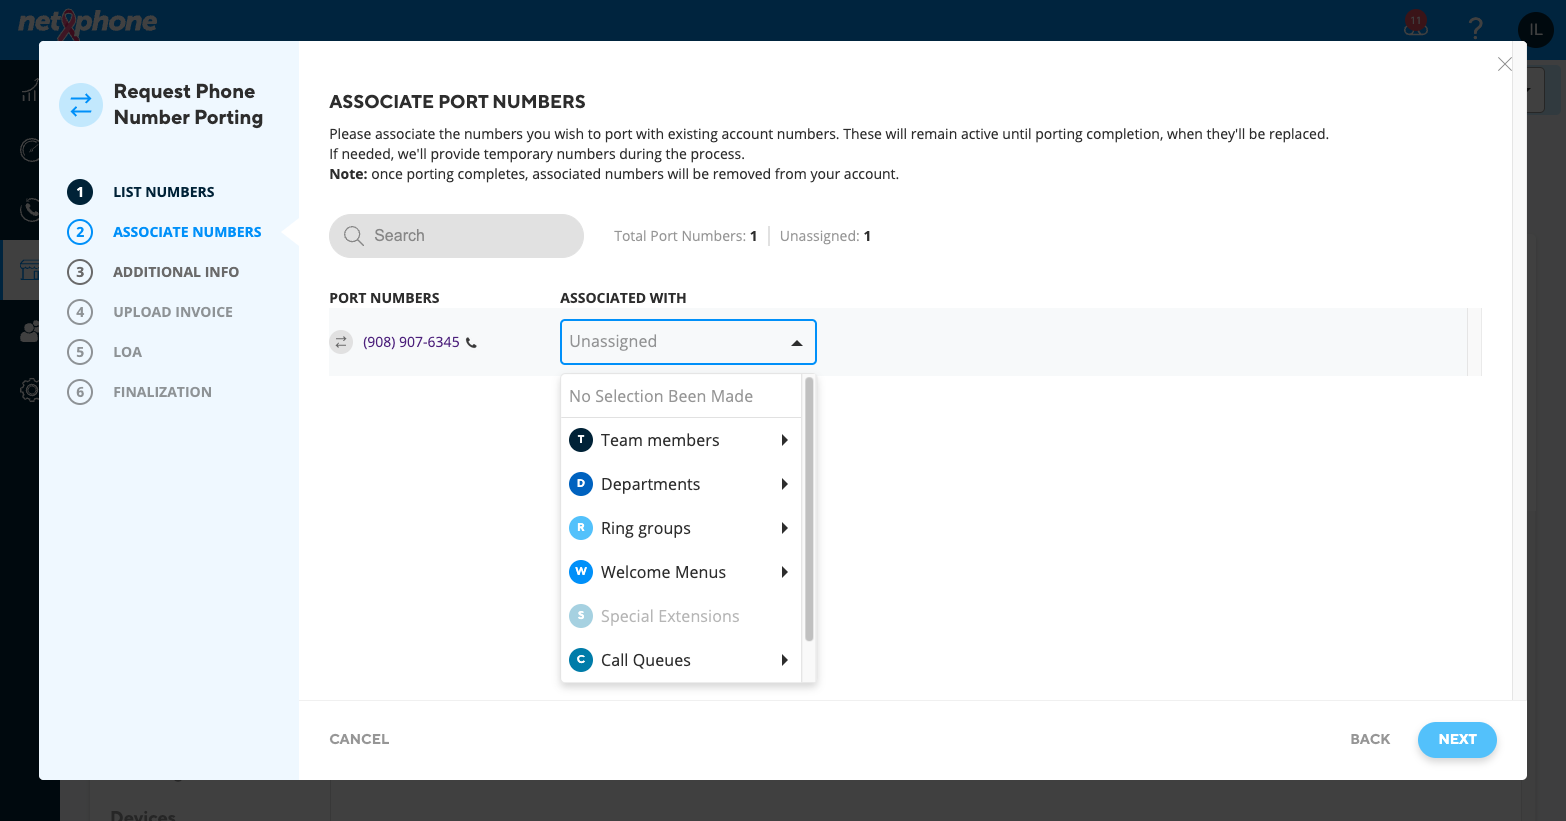Click the Team members T badge
Image resolution: width=1566 pixels, height=821 pixels.
581,440
